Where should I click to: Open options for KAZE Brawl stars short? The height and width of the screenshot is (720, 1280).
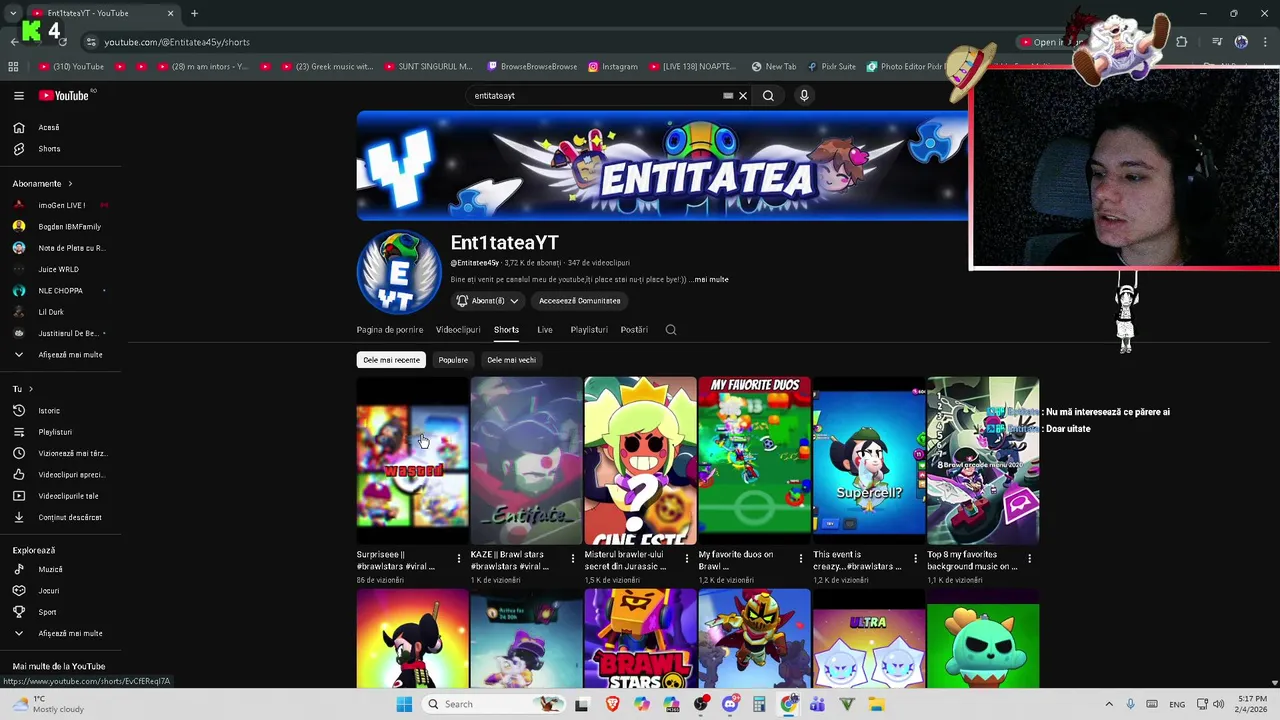tap(573, 558)
